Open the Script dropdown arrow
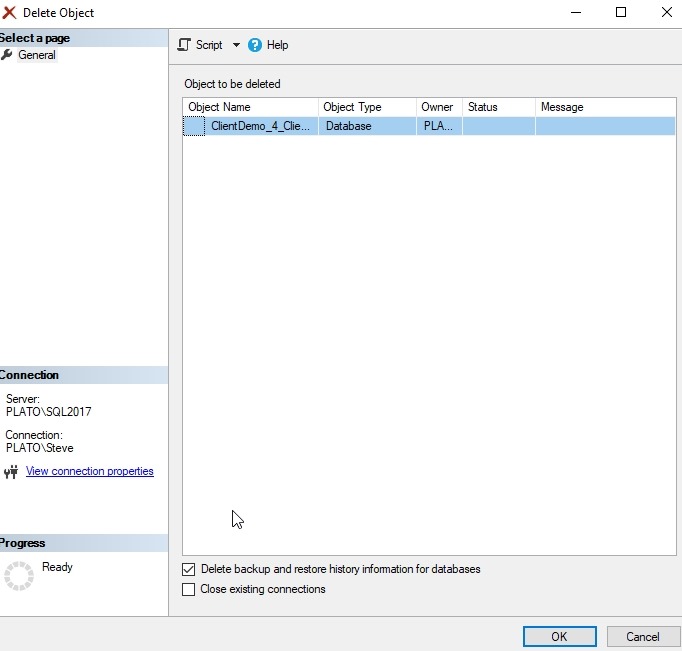This screenshot has height=651, width=682. coord(236,45)
